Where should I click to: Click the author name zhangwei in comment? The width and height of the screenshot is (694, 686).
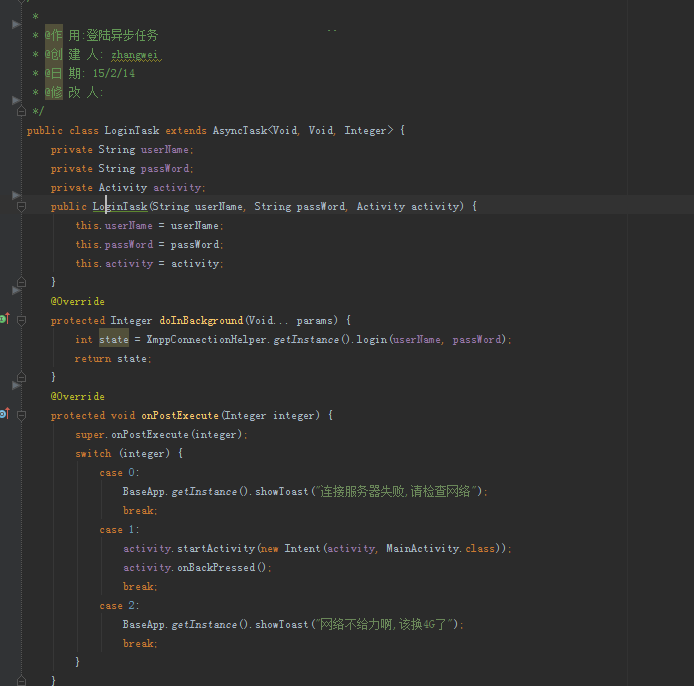coord(135,55)
